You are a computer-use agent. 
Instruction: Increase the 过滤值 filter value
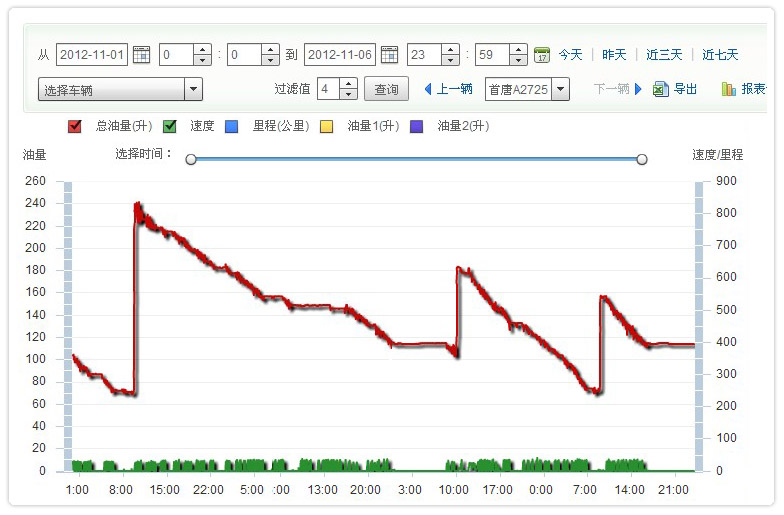coord(348,84)
